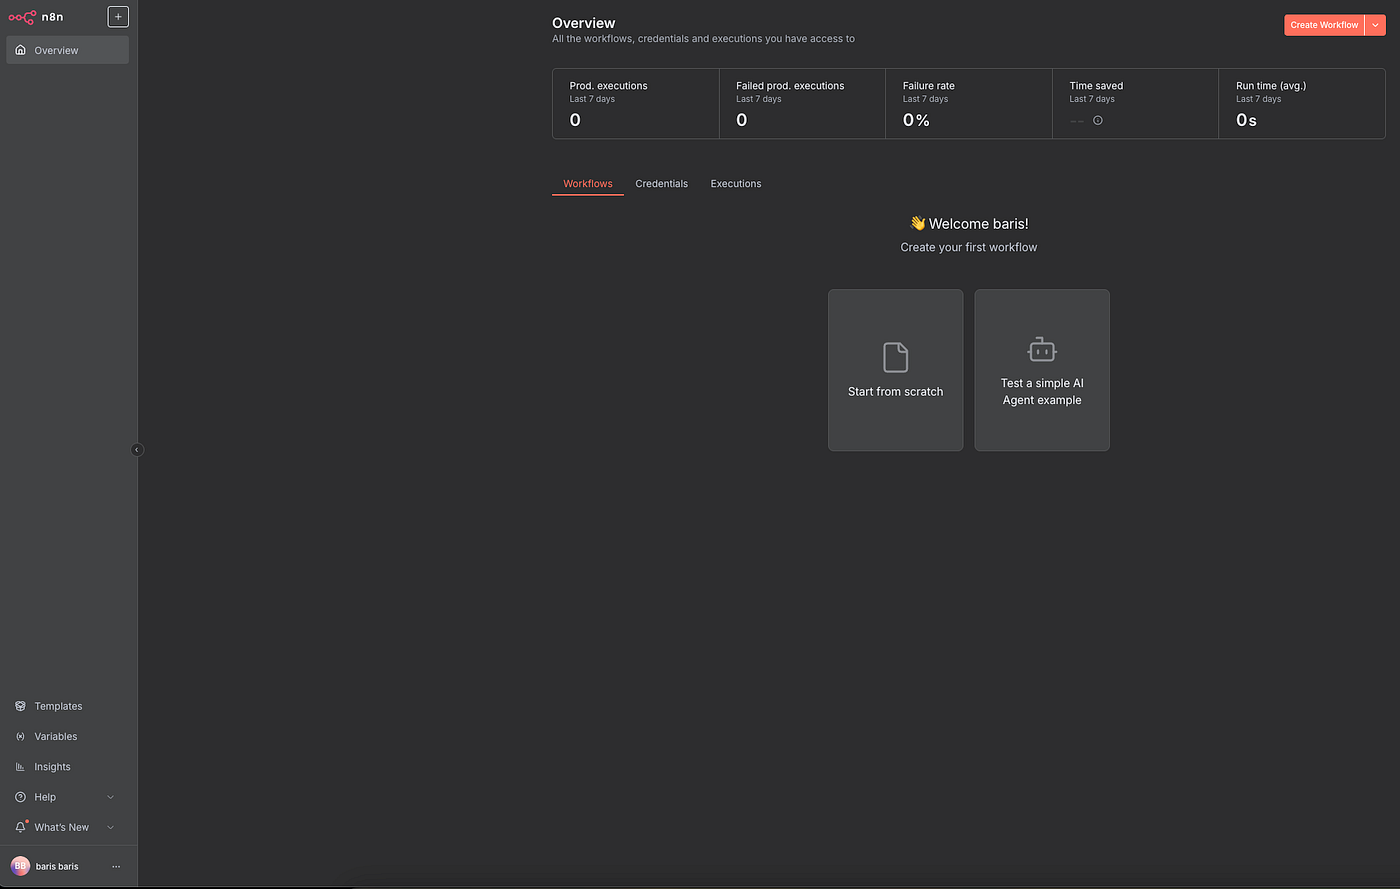Click the n8n logo icon

click(22, 17)
